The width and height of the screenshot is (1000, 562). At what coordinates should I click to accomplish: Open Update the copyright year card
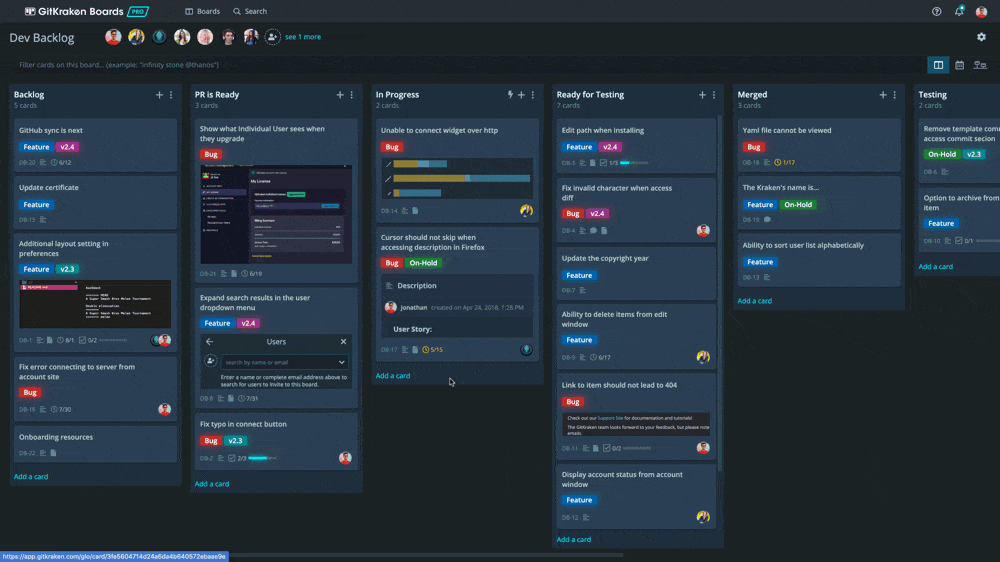pos(635,274)
